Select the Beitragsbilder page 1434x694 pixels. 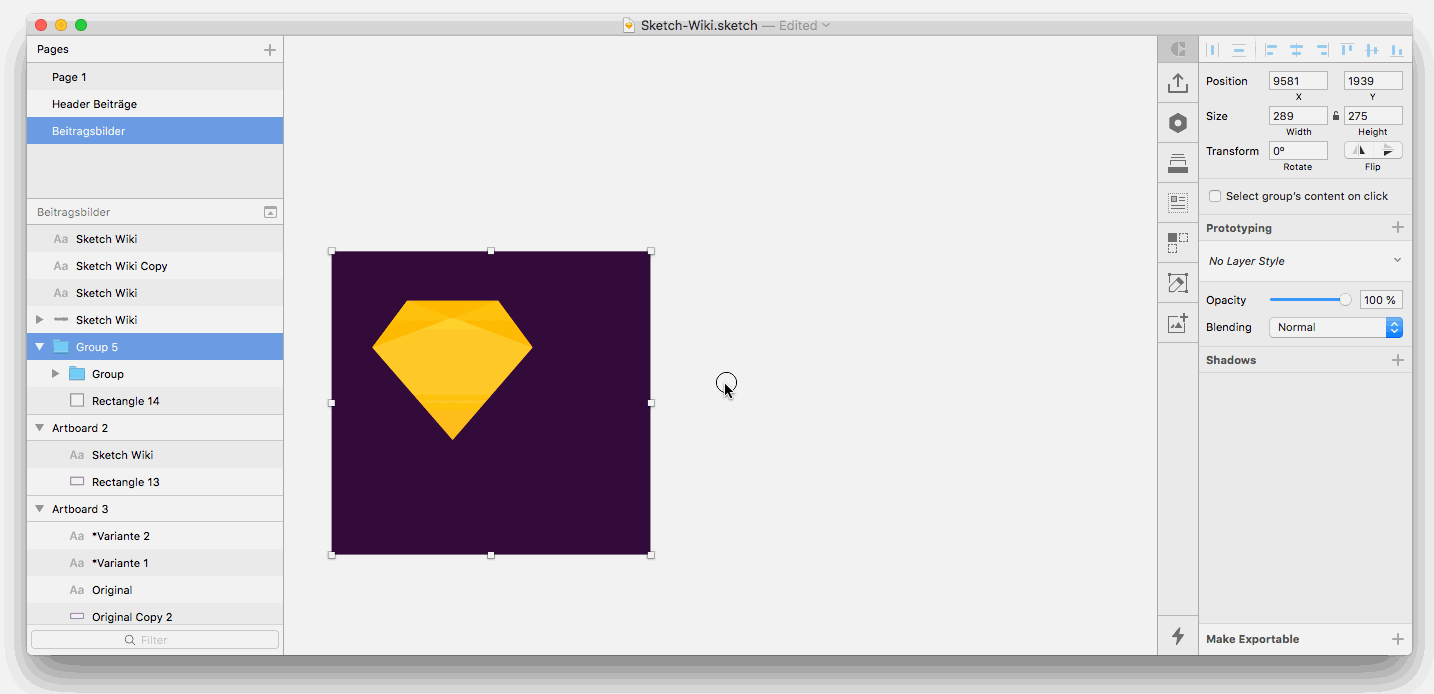point(155,131)
